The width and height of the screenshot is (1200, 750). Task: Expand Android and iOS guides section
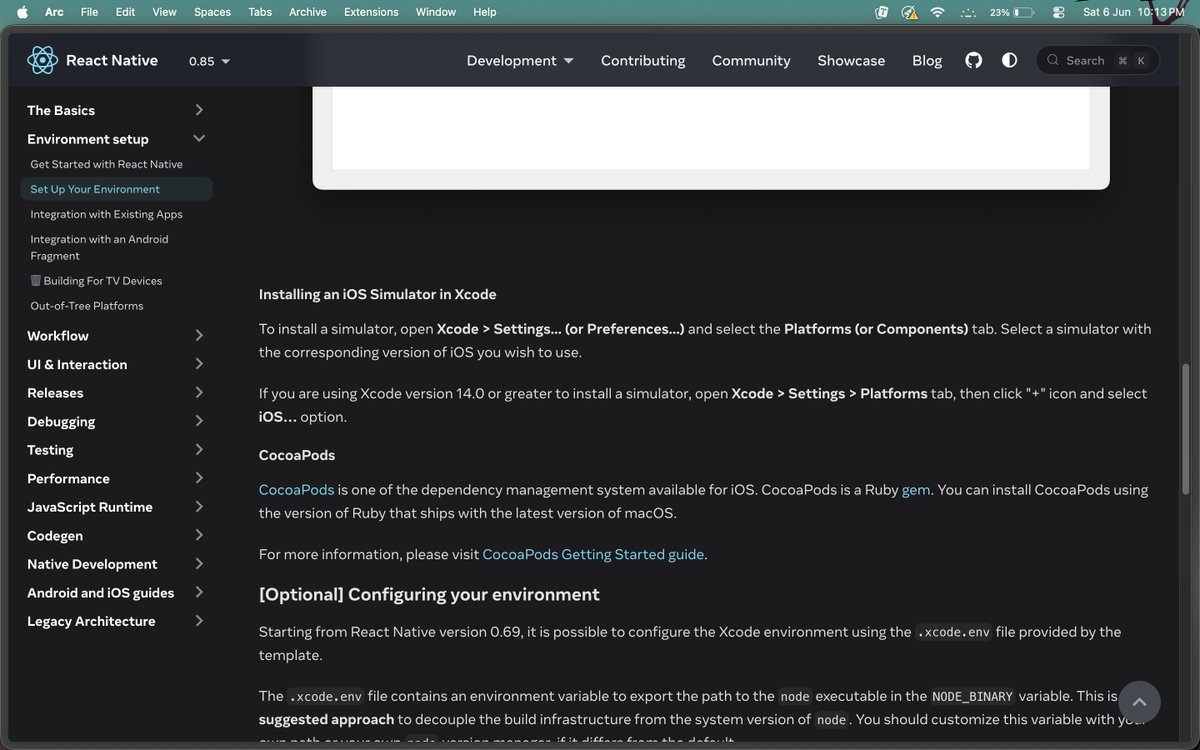[x=116, y=592]
